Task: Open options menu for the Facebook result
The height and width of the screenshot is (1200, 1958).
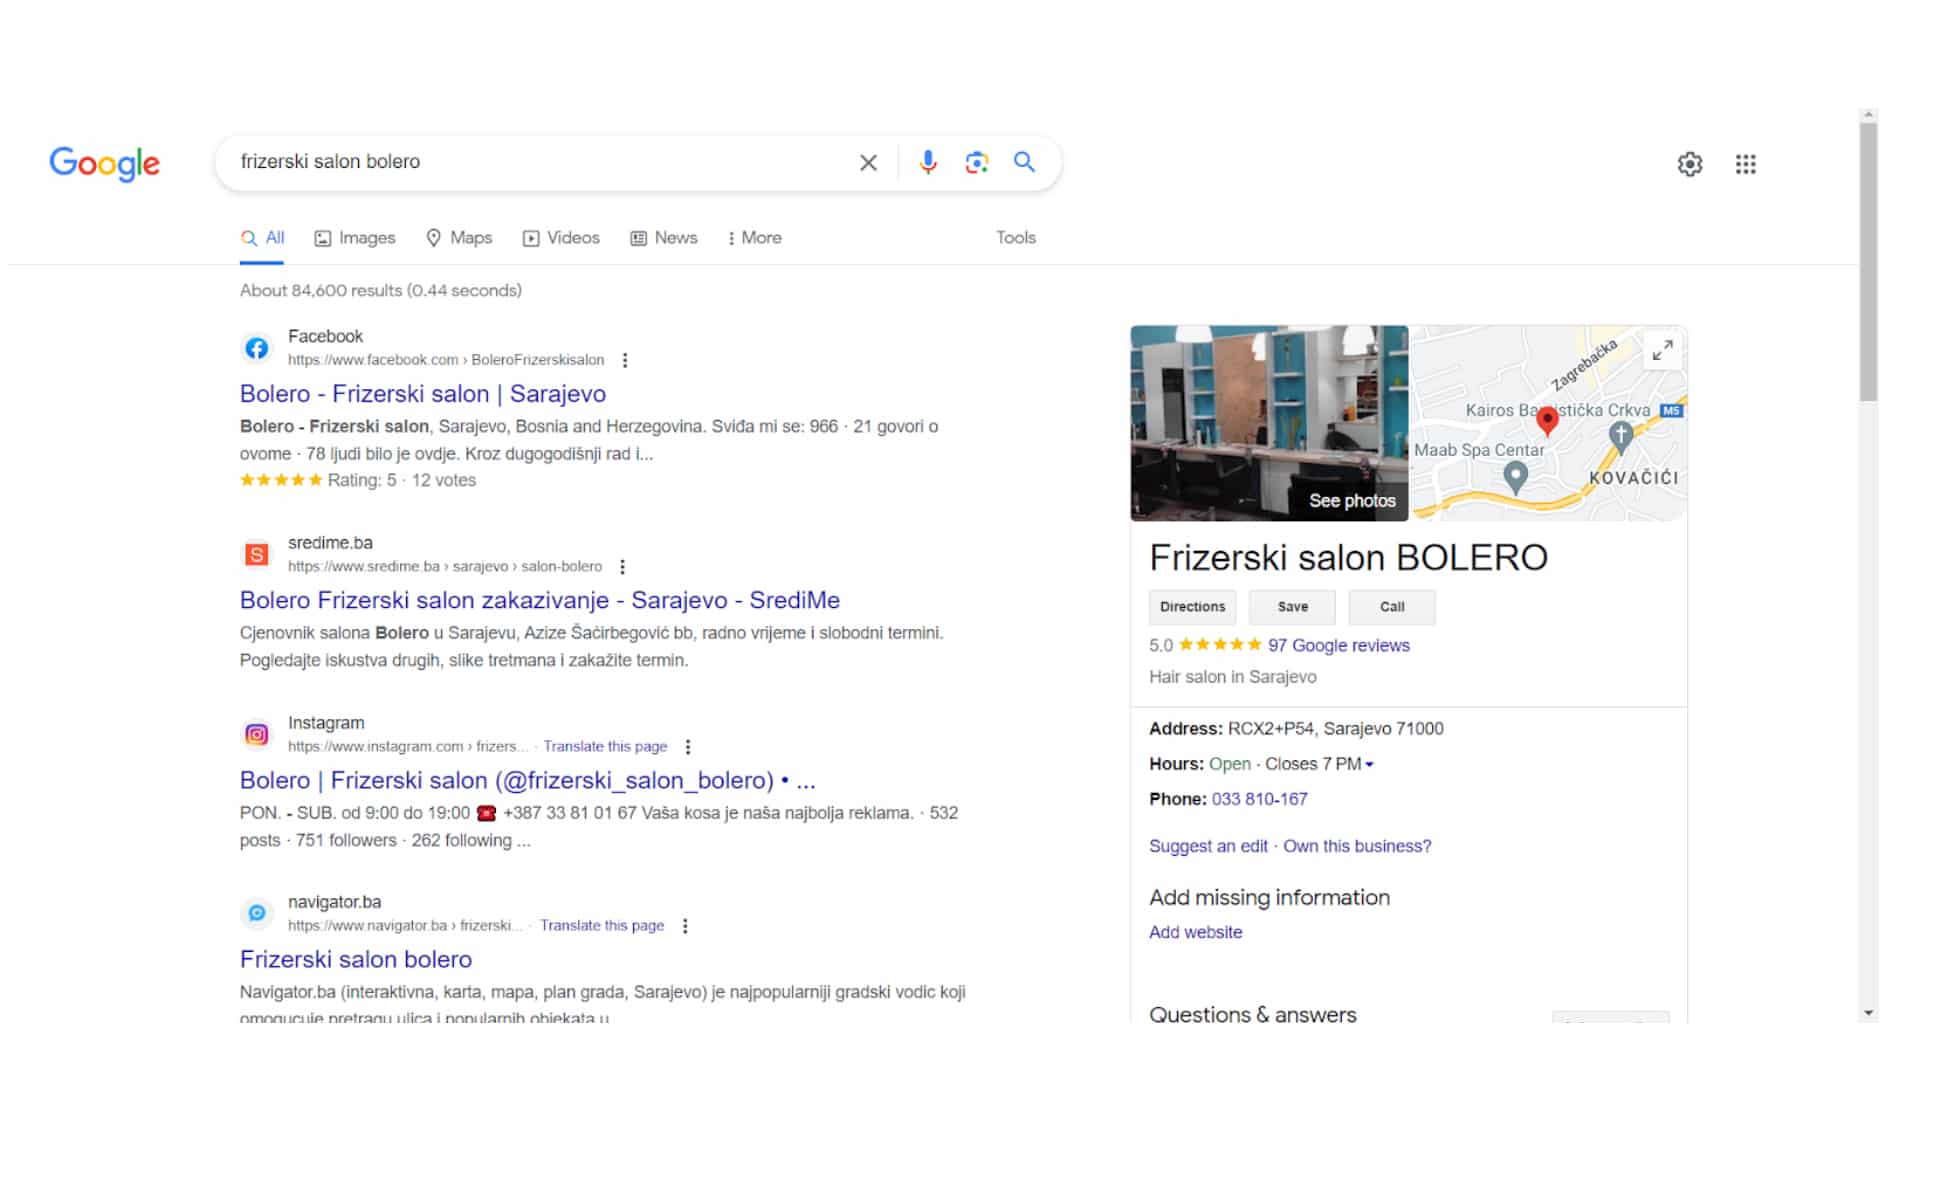Action: click(x=625, y=359)
